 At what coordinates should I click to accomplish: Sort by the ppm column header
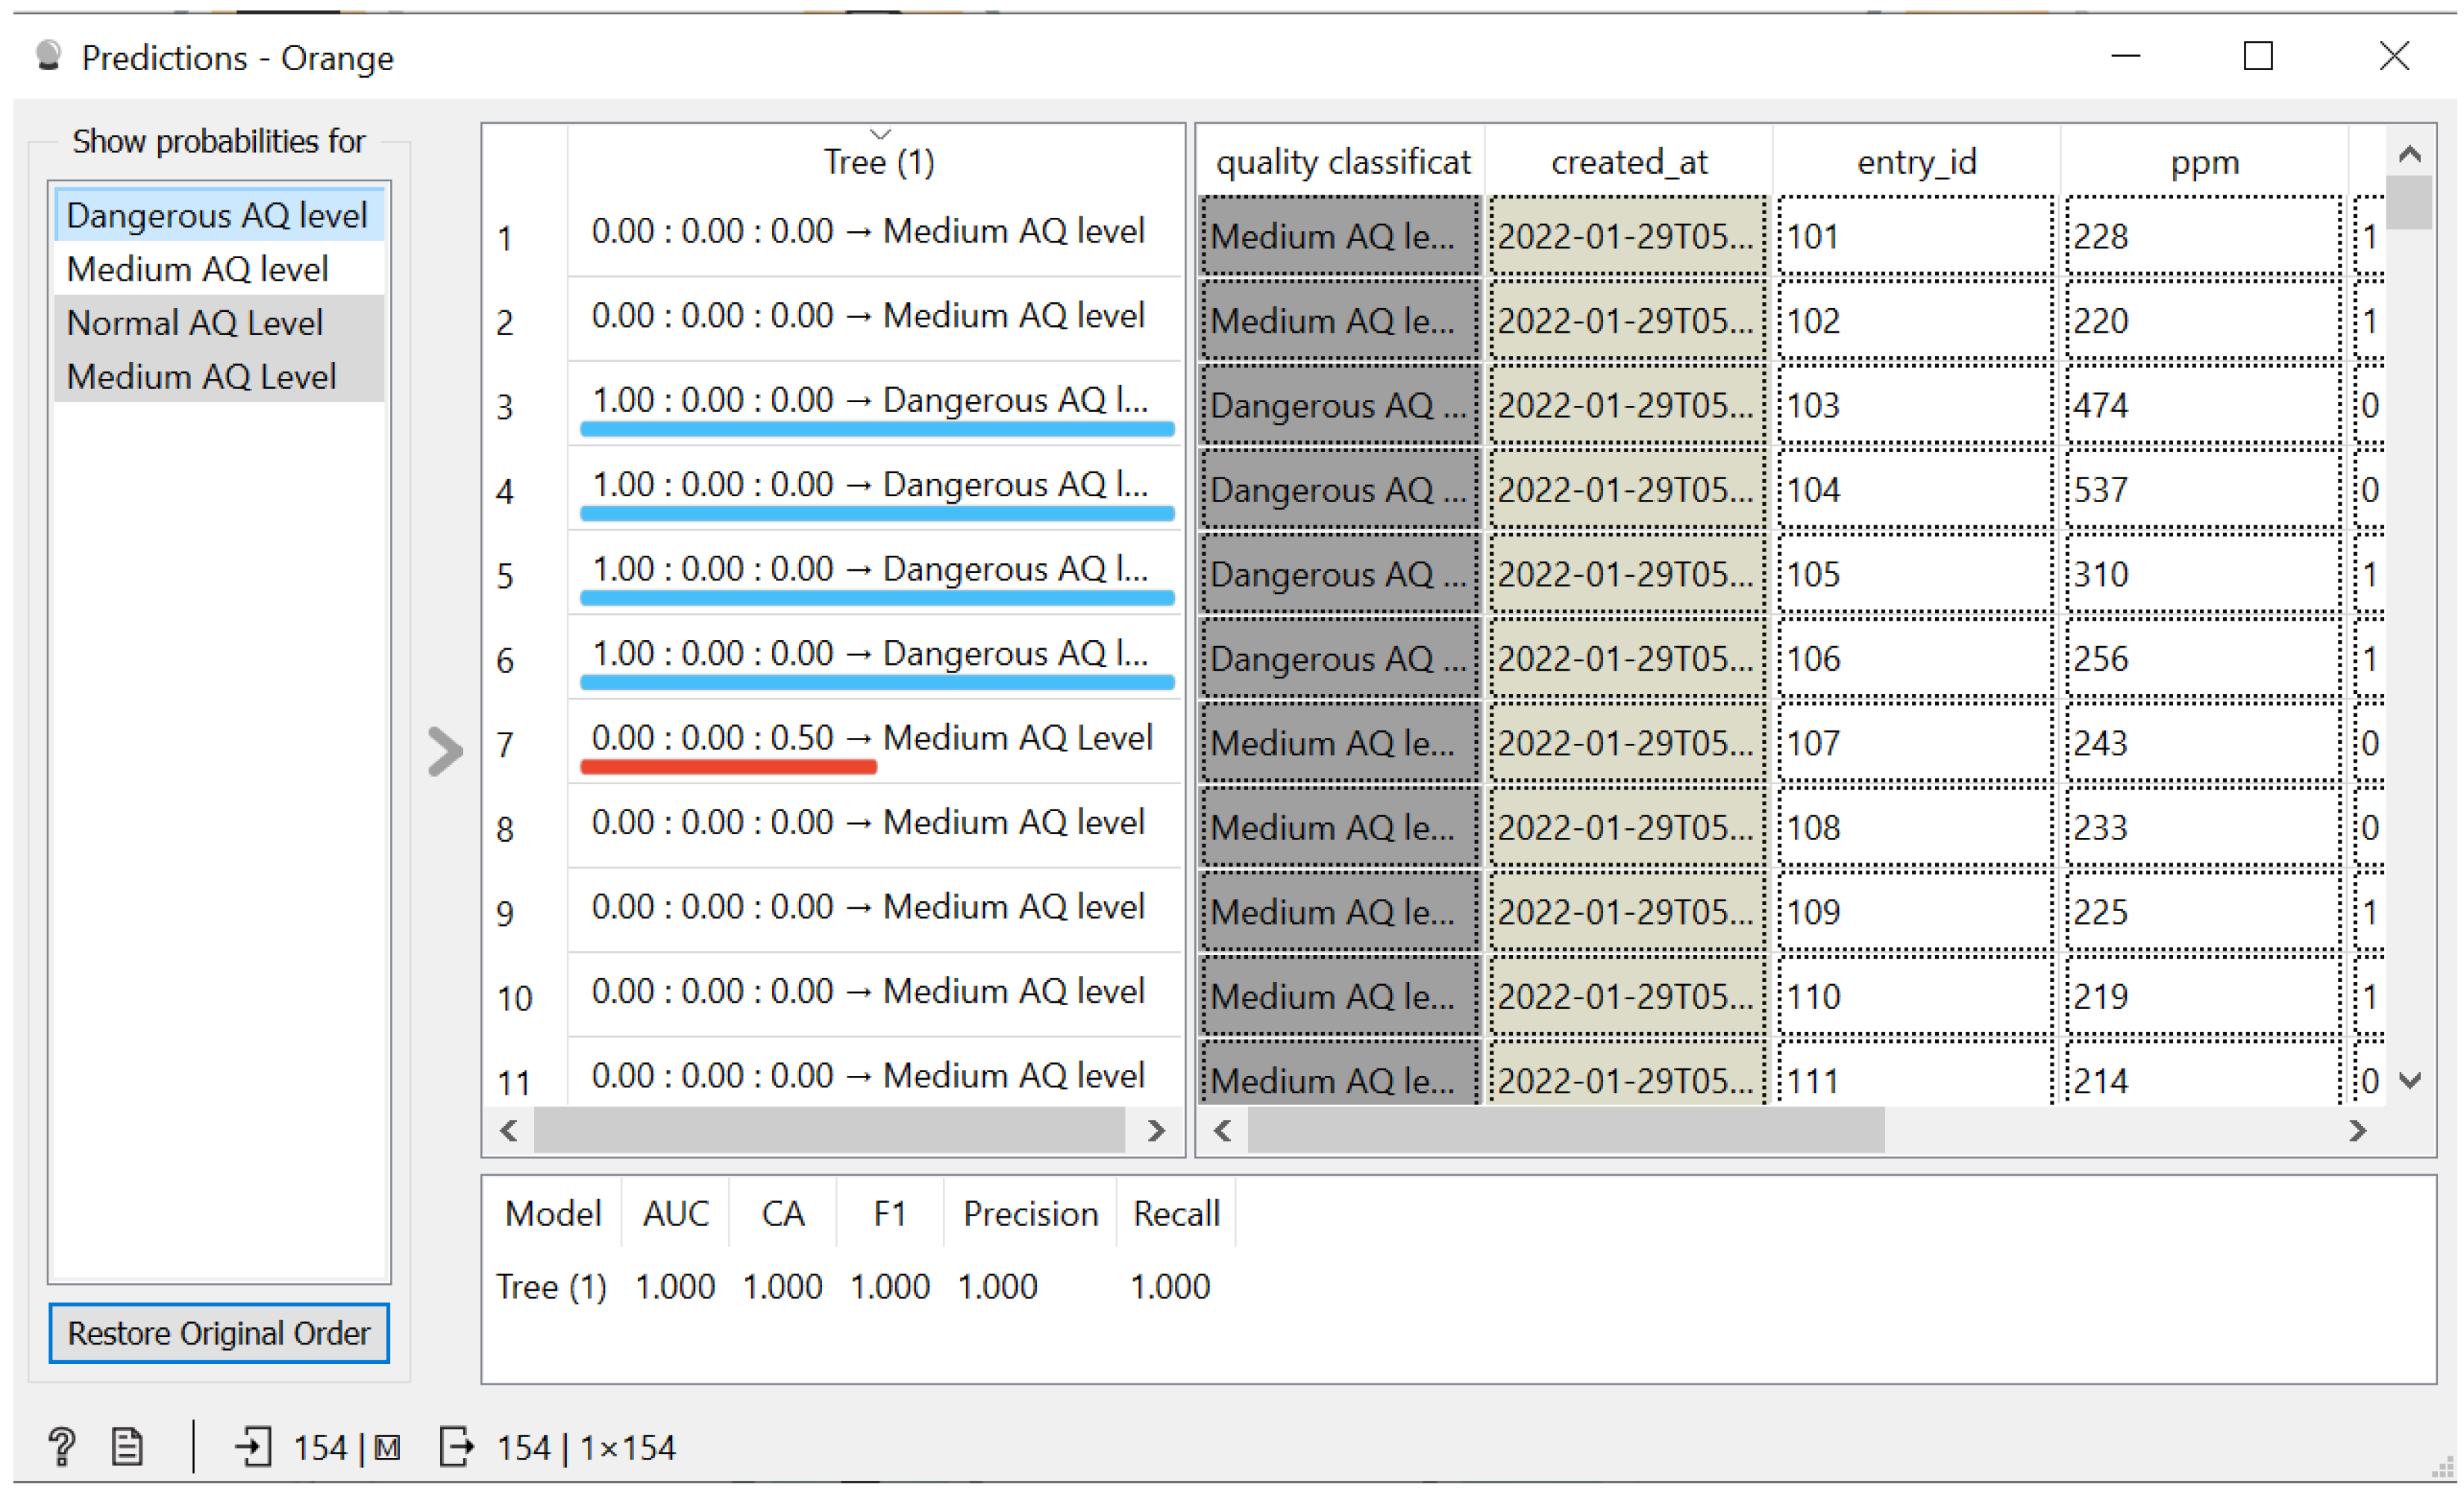coord(2203,162)
